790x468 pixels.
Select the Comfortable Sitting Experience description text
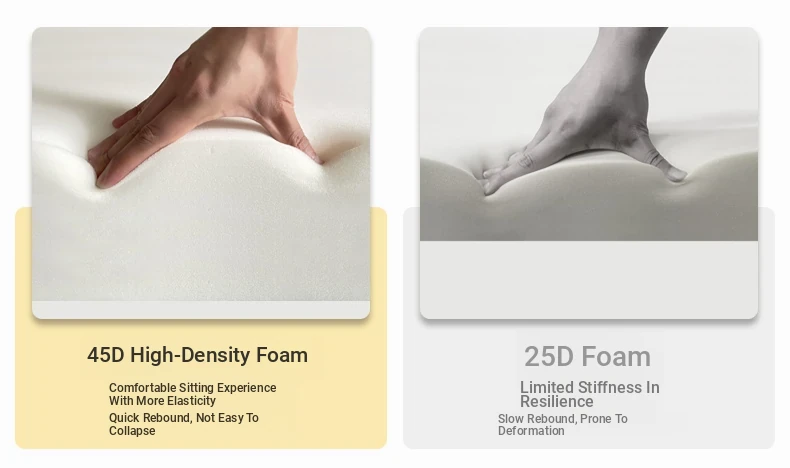point(192,394)
